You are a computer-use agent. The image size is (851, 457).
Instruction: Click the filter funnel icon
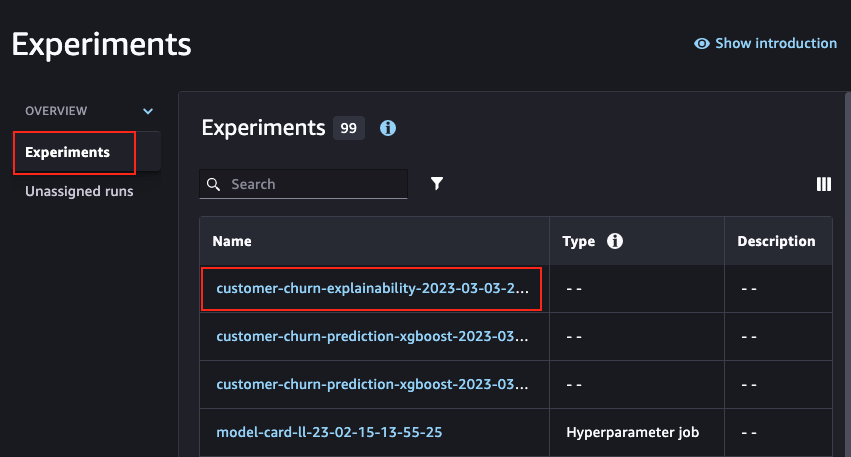(437, 183)
